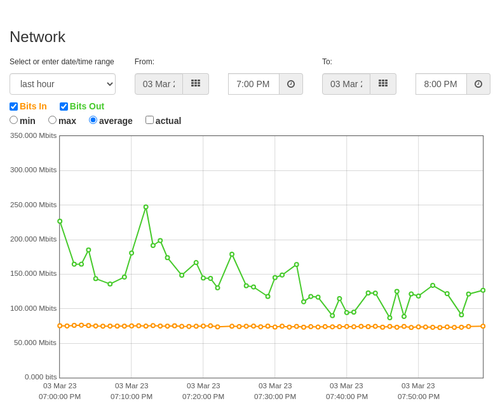Click the To date field '03 Mar'
500x403 pixels.
tap(346, 84)
